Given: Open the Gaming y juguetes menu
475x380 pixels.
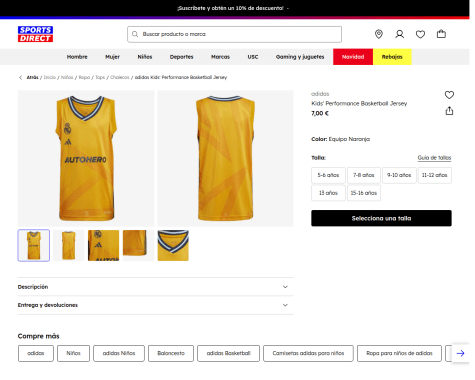Looking at the screenshot, I should point(300,57).
